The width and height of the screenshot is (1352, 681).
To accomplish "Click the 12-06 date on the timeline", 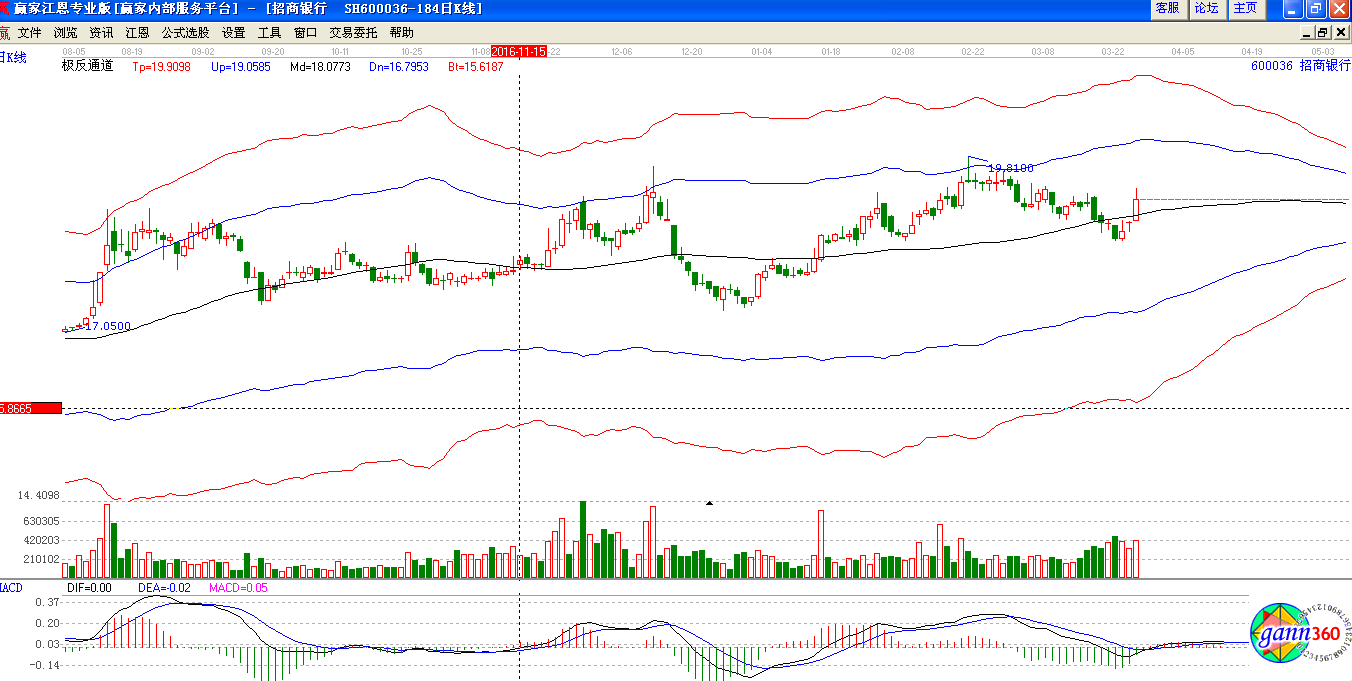I will click(x=622, y=50).
